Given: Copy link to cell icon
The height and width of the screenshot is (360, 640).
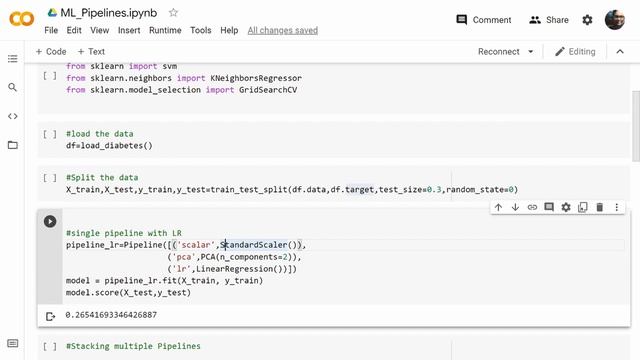Looking at the screenshot, I should tap(532, 207).
